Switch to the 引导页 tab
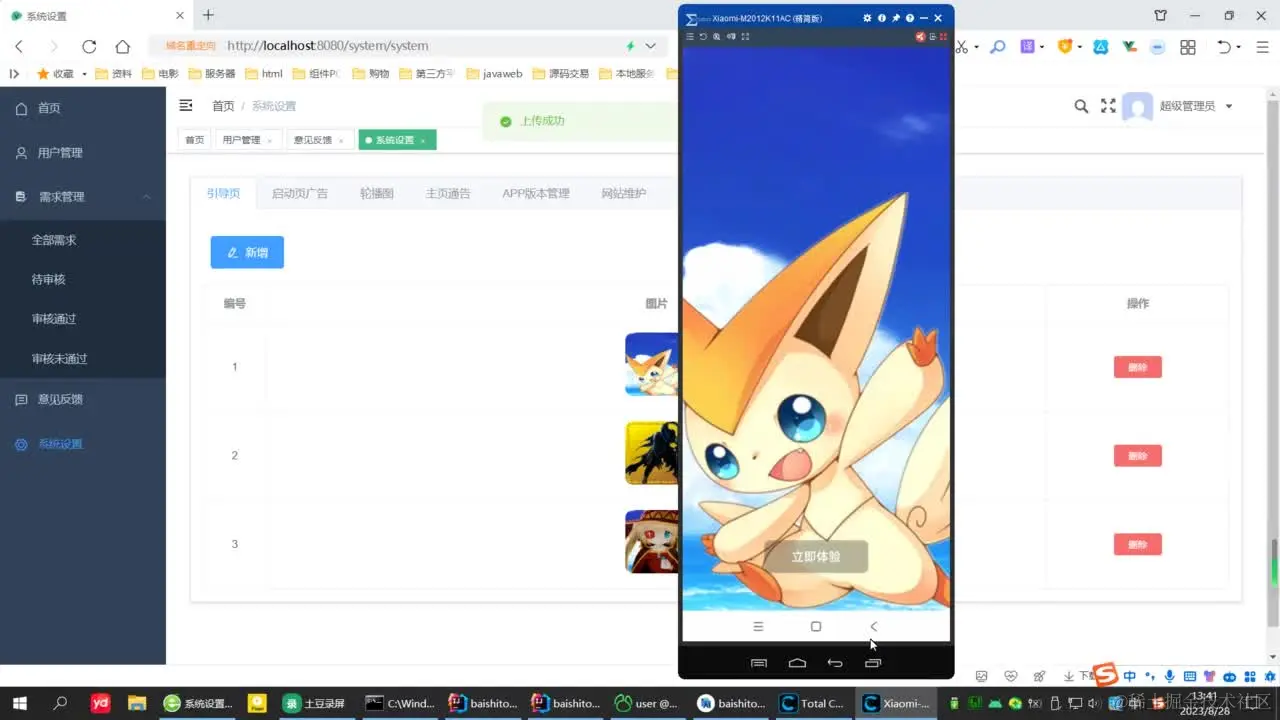 click(223, 193)
